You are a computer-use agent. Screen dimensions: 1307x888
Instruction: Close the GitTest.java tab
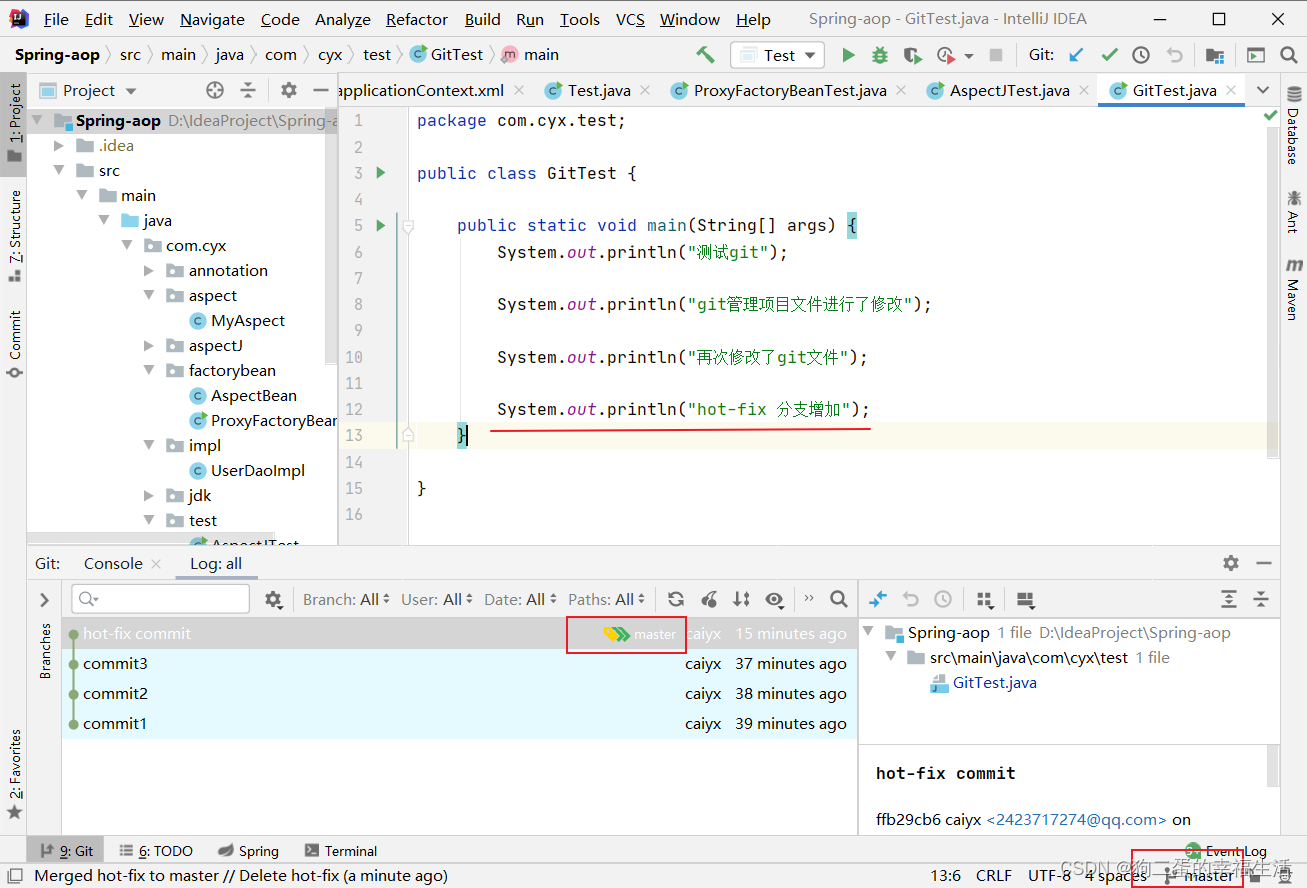(x=1232, y=90)
